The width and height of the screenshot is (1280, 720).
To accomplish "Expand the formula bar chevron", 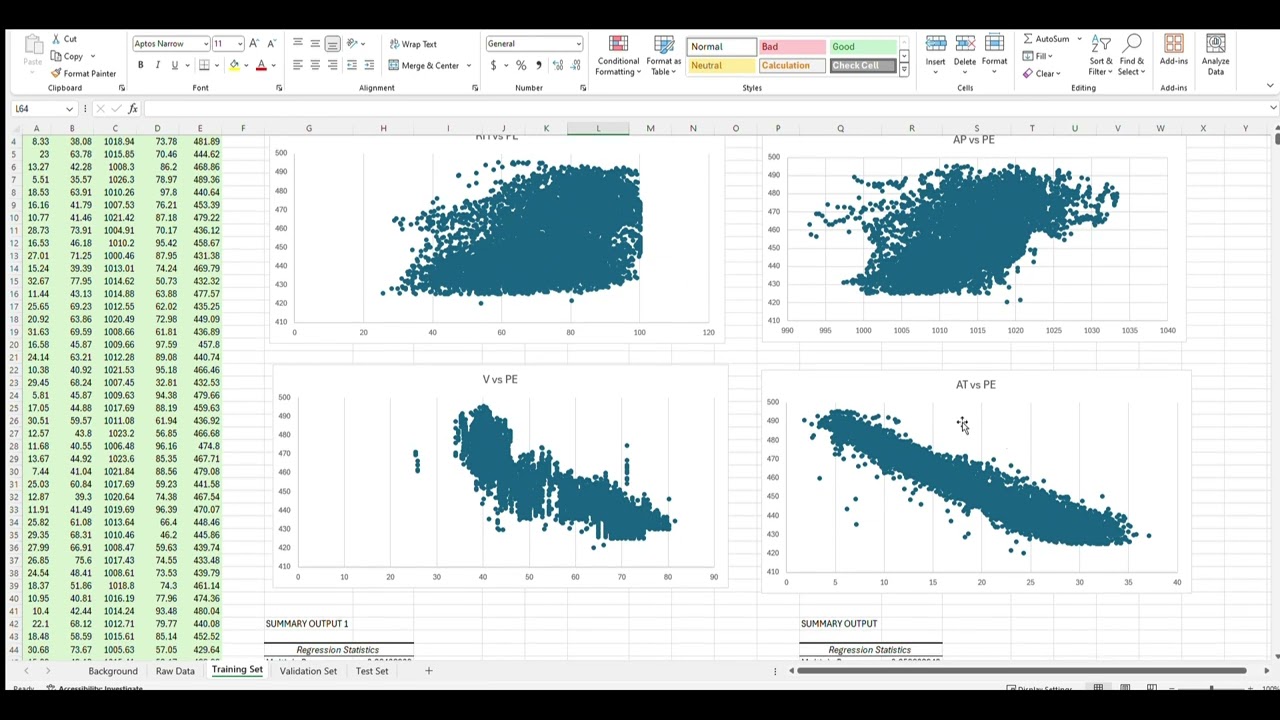I will 1272,108.
